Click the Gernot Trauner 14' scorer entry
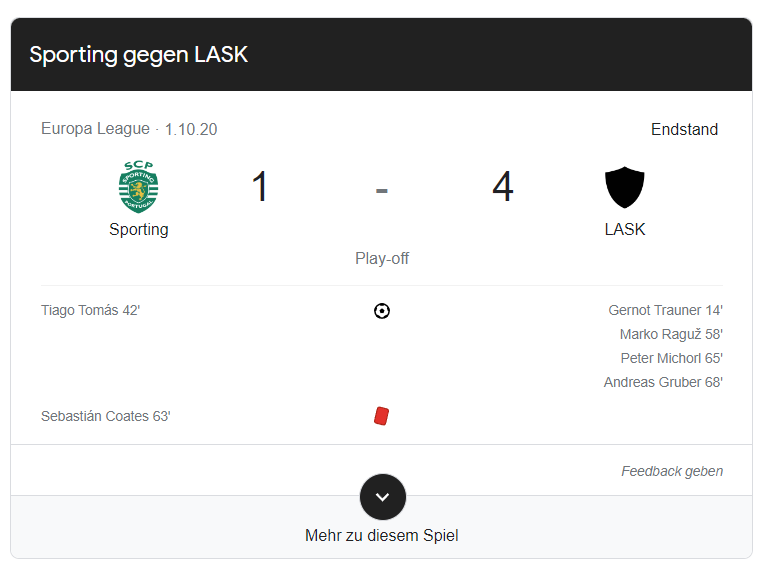The image size is (779, 563). [665, 311]
